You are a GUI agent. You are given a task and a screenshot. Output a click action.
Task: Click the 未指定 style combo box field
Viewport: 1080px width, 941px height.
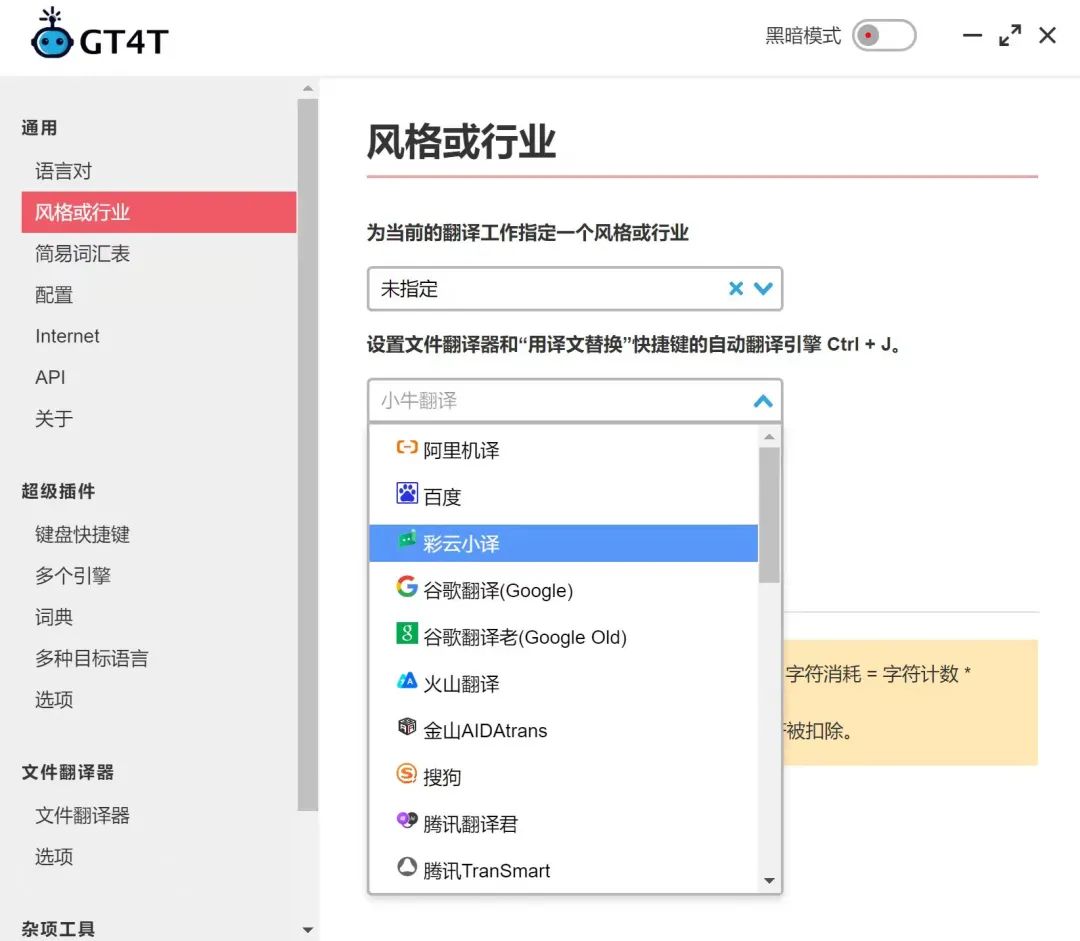[x=574, y=289]
